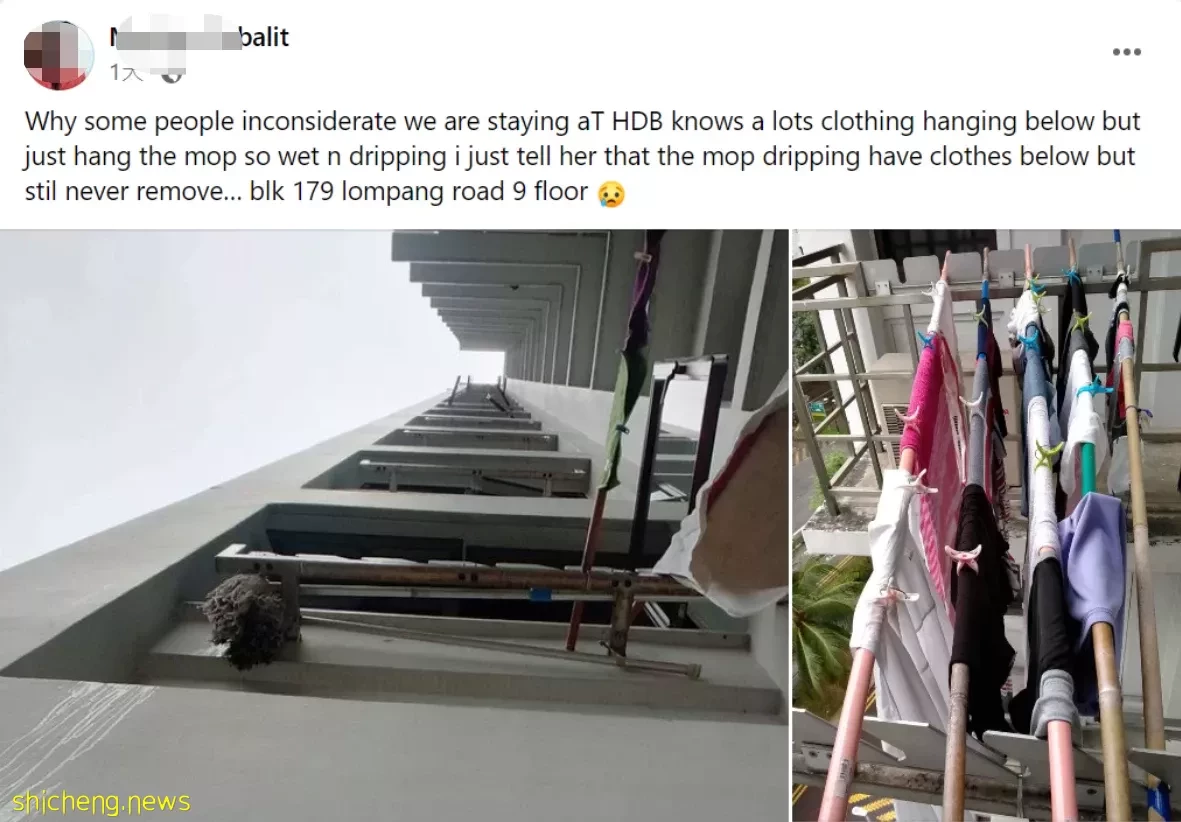Viewport: 1181px width, 822px height.
Task: Open the poster's blurred profile avatar
Action: (59, 55)
